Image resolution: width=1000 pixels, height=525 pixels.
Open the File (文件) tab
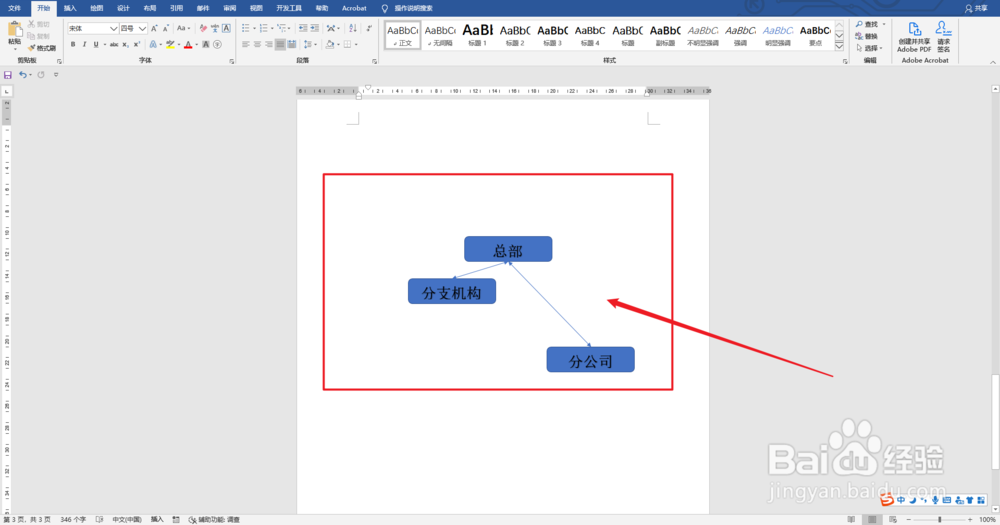click(14, 8)
